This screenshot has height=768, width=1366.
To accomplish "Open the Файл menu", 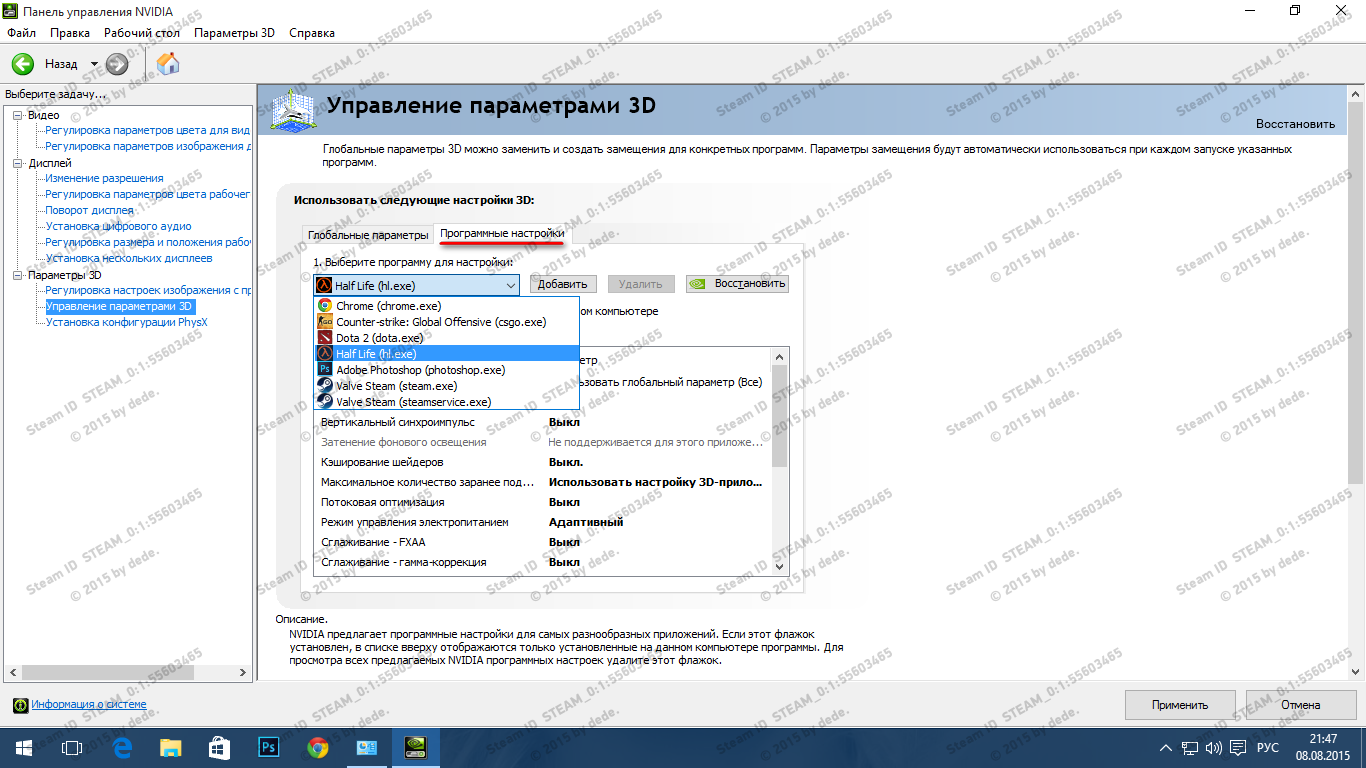I will coord(21,33).
